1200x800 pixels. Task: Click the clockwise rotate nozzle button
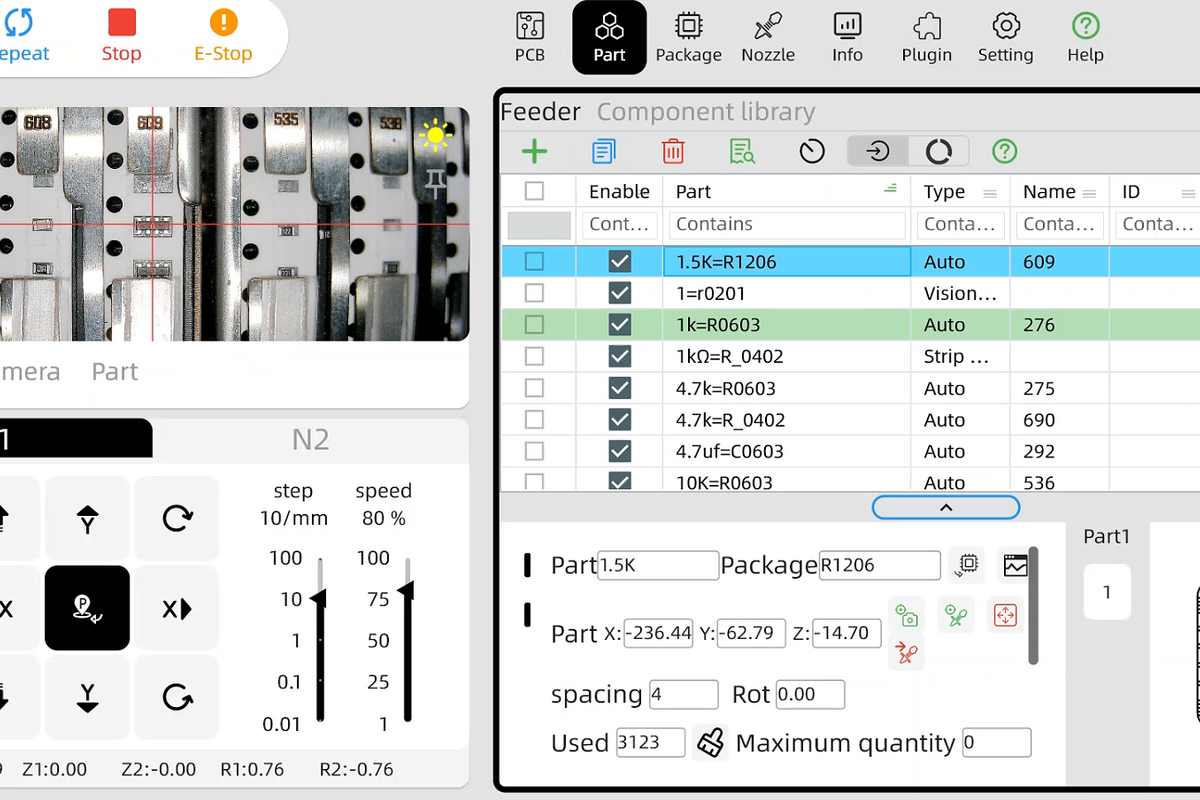click(177, 518)
